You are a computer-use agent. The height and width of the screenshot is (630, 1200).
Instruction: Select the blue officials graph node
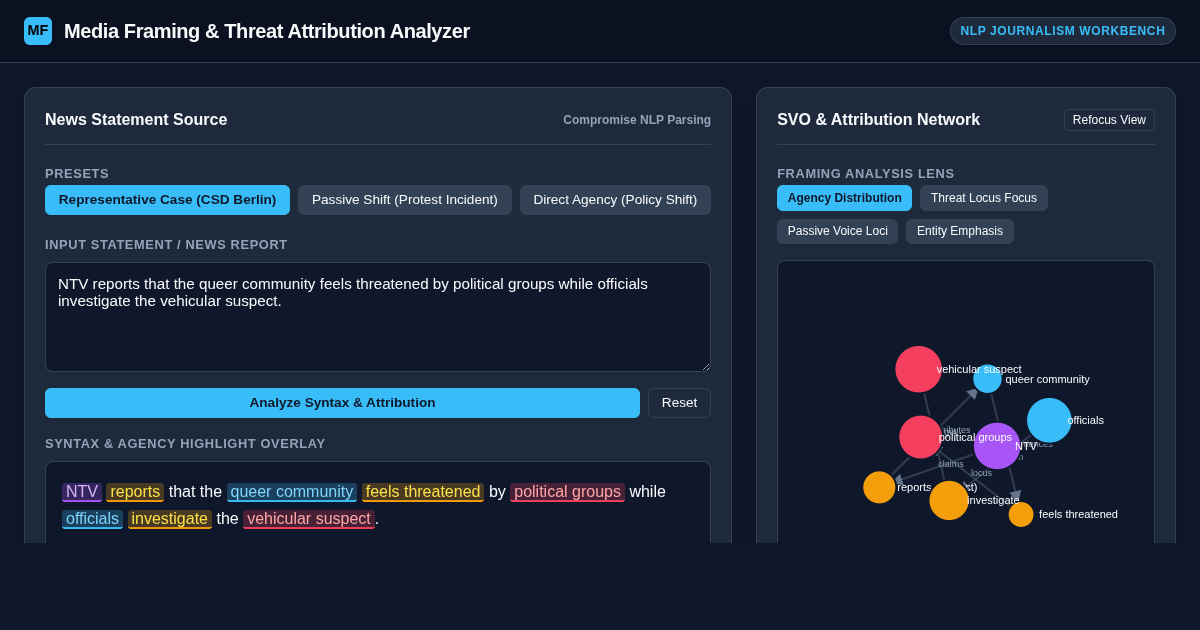[1049, 420]
